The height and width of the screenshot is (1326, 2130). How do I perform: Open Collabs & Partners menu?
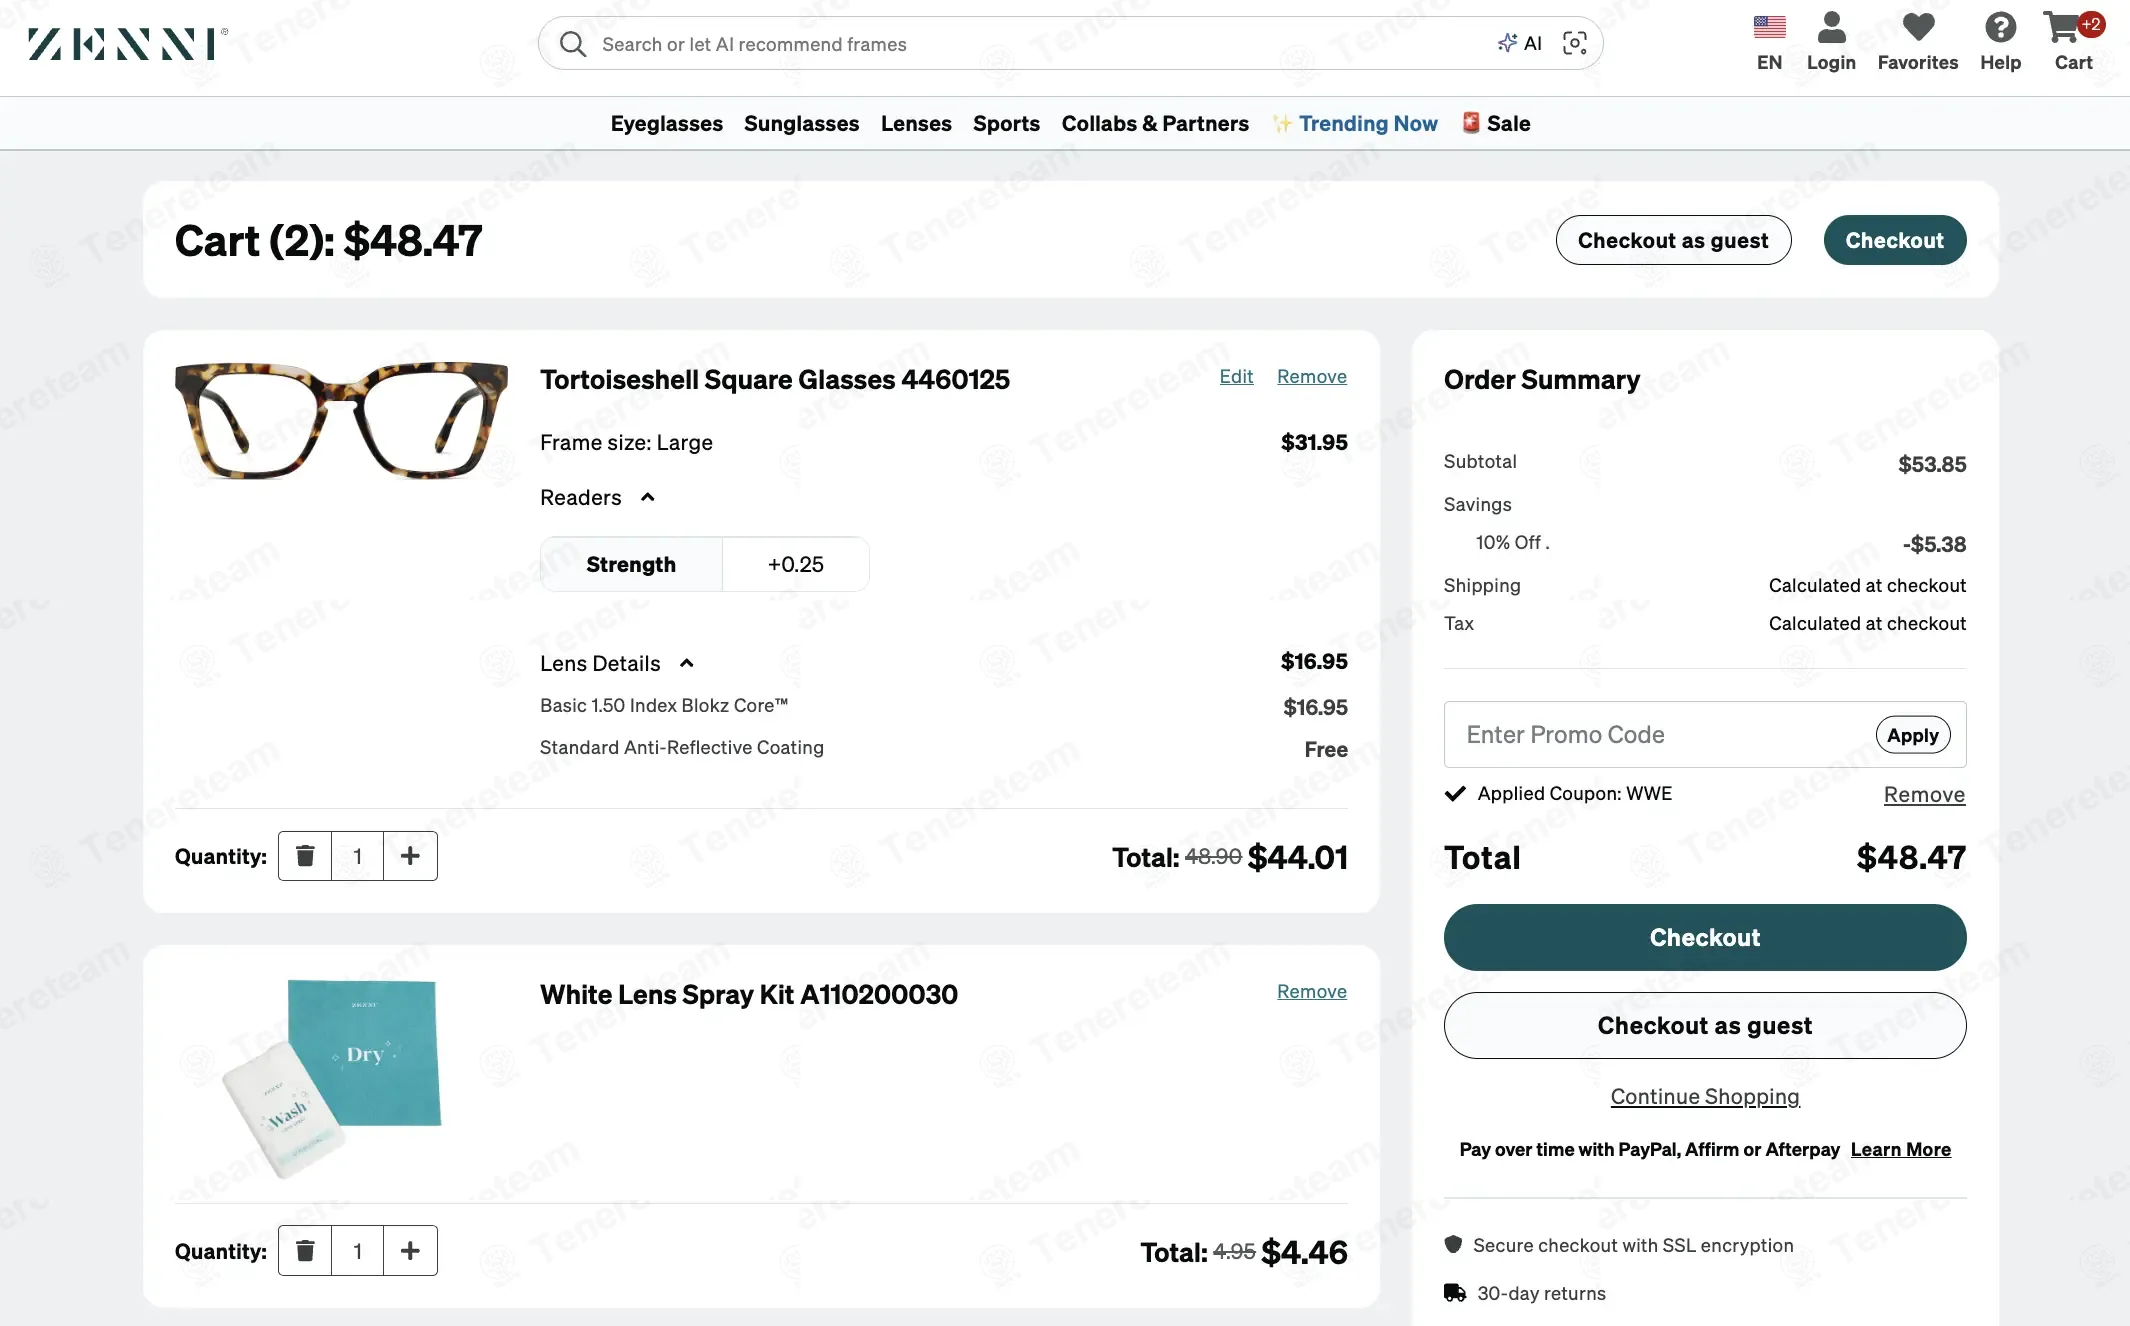[x=1155, y=123]
